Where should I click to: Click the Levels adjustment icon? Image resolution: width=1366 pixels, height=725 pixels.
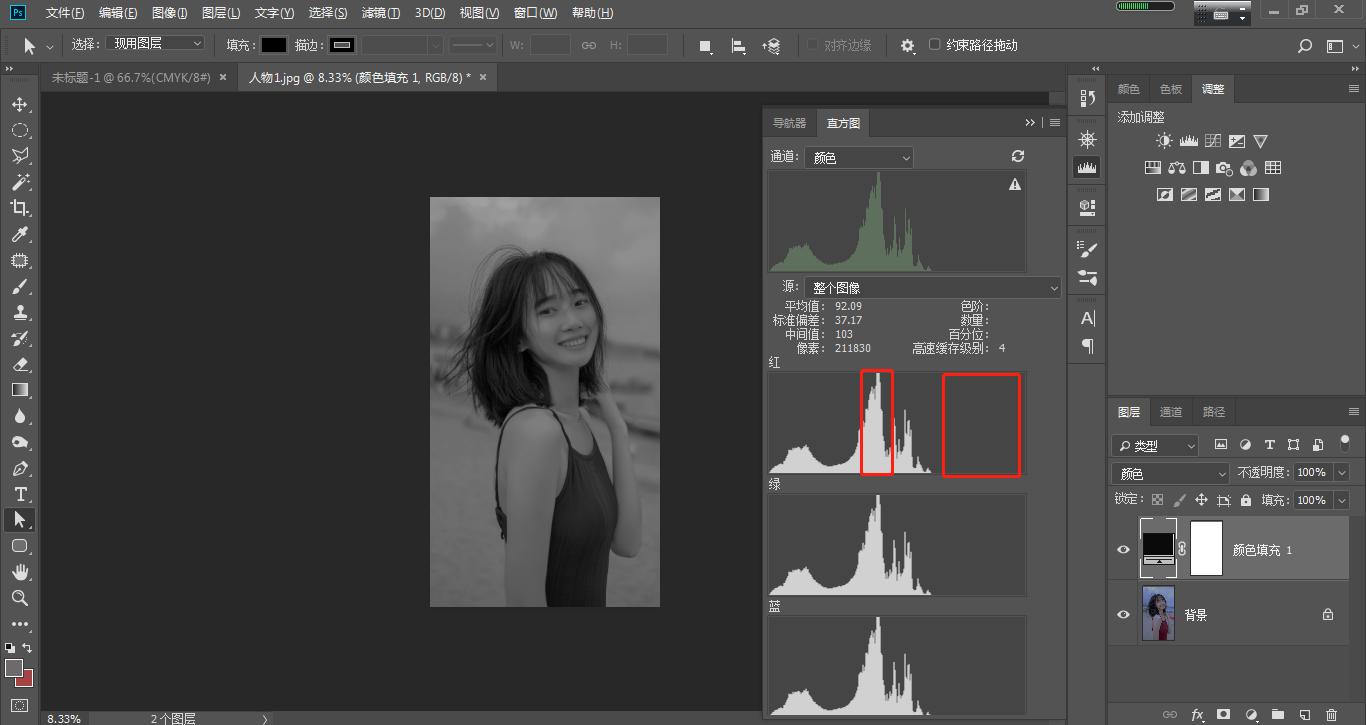click(1188, 142)
